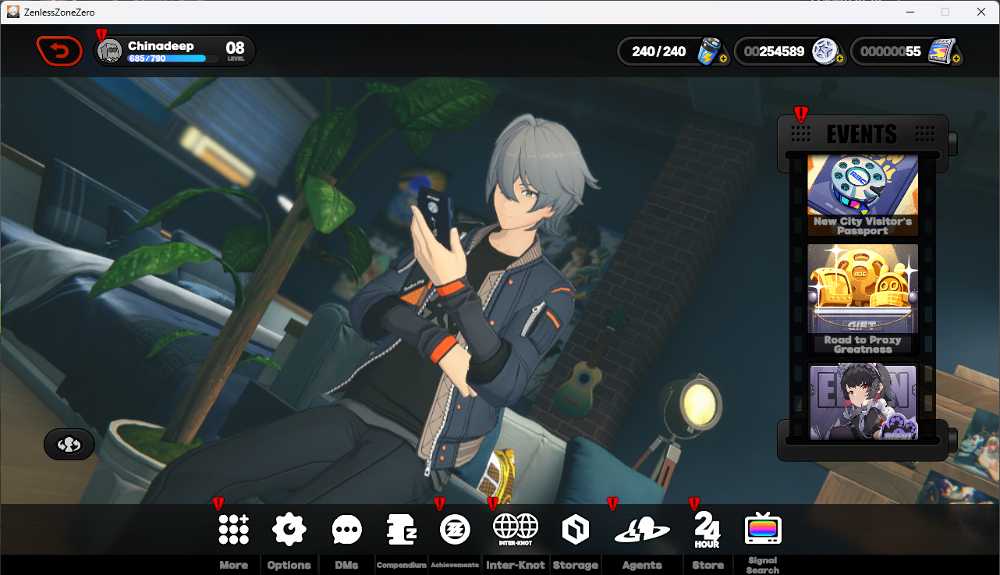The image size is (1000, 575).
Task: Click the red back arrow button
Action: point(59,51)
